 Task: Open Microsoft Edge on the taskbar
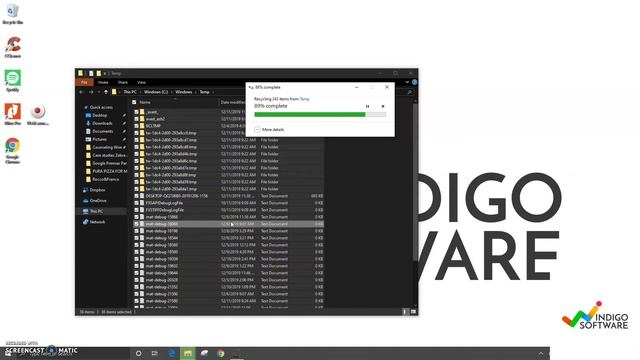tap(171, 353)
